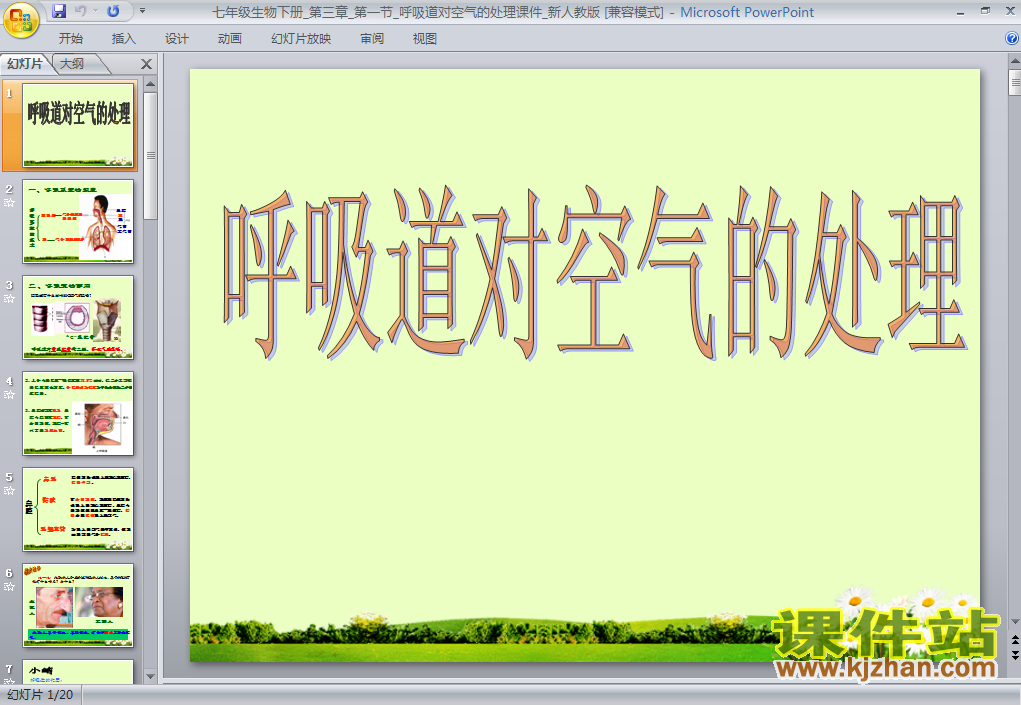This screenshot has width=1021, height=705.
Task: Open PowerPoint help via the question mark icon
Action: [1012, 38]
